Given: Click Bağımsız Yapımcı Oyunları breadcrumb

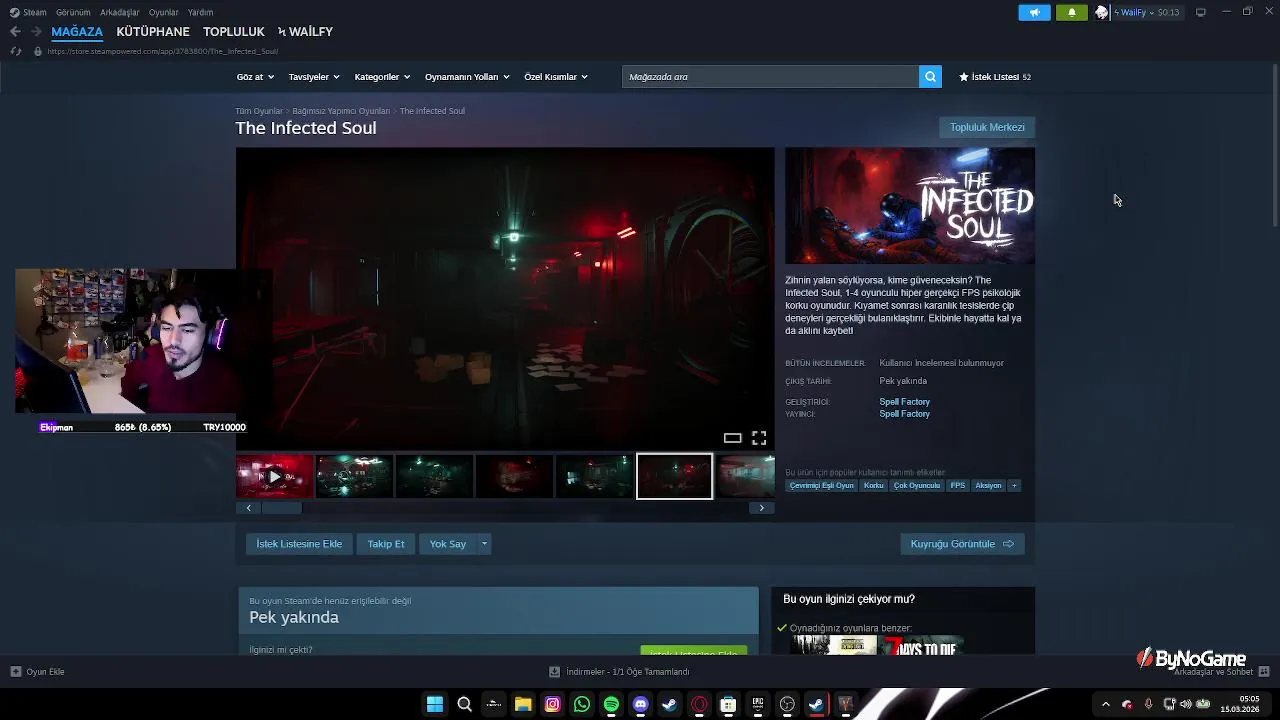Looking at the screenshot, I should pyautogui.click(x=341, y=111).
